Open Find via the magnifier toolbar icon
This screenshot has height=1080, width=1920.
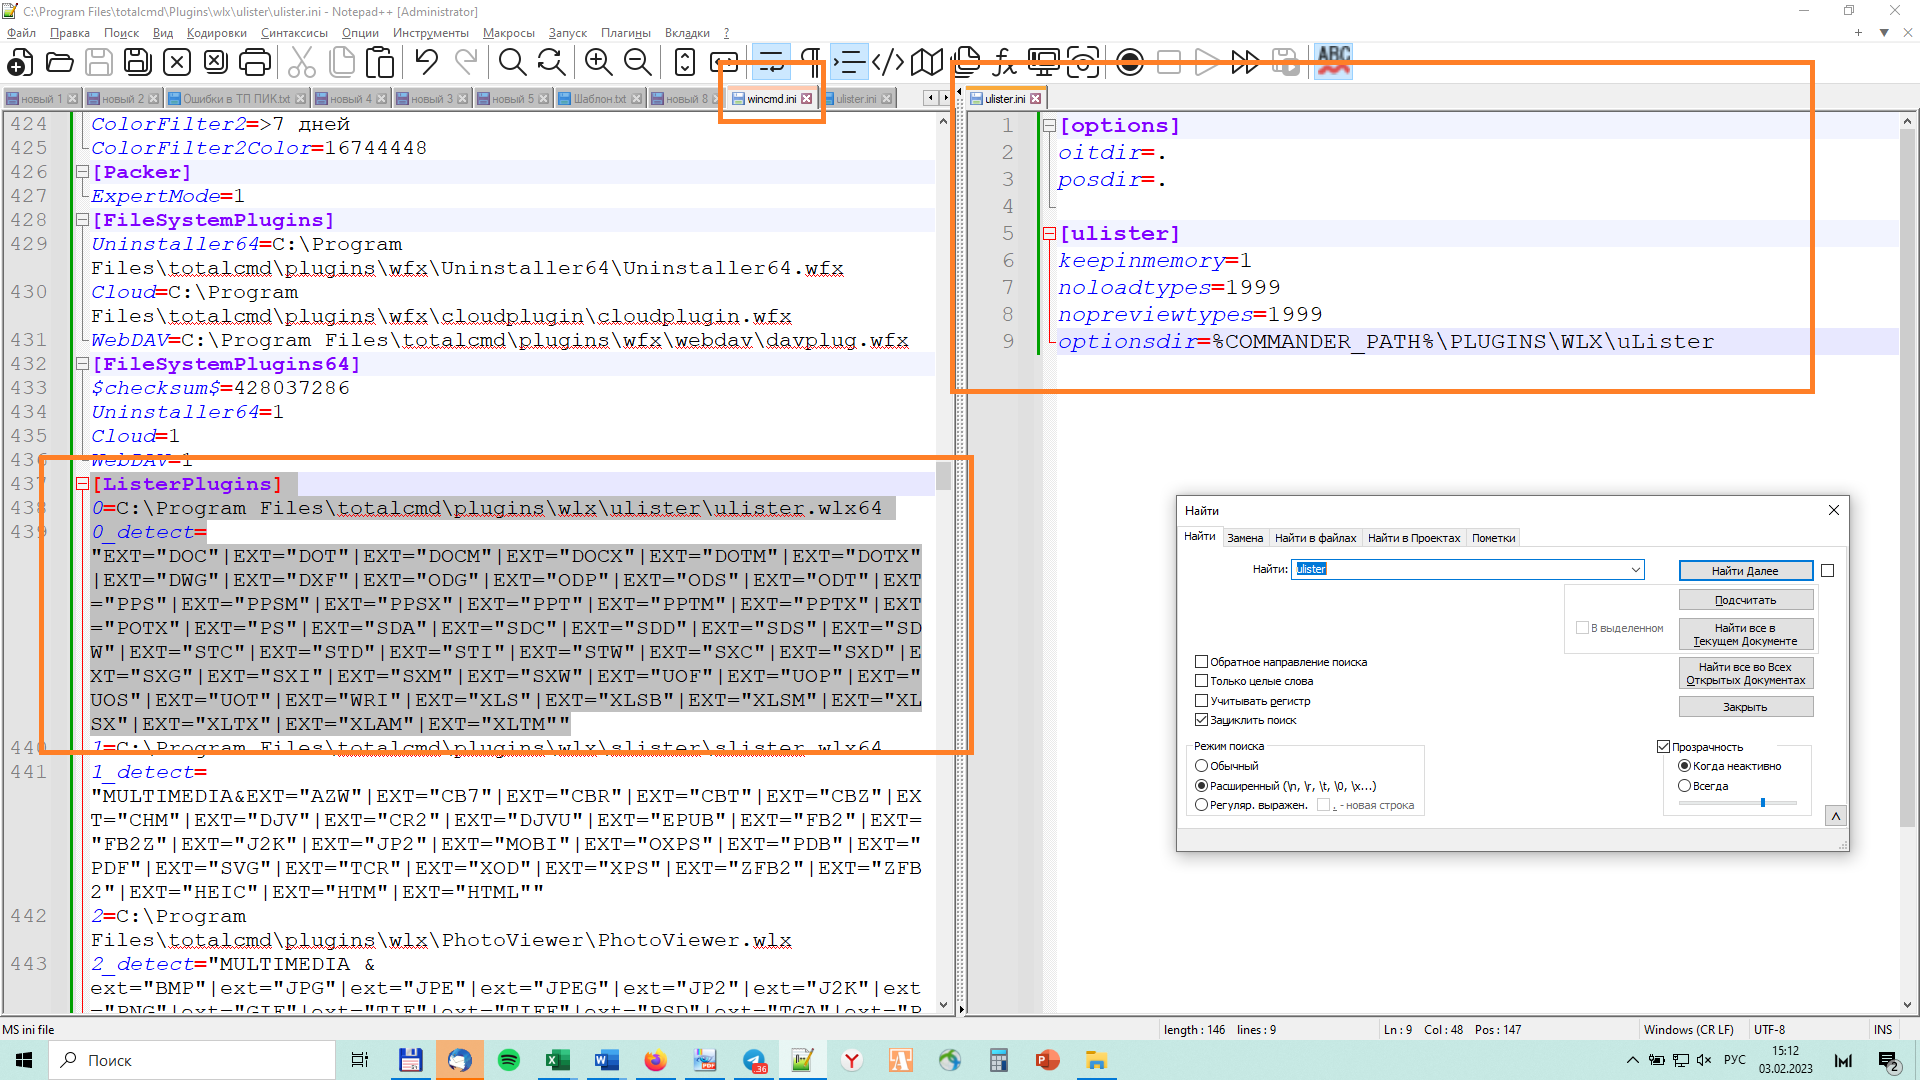[x=512, y=63]
